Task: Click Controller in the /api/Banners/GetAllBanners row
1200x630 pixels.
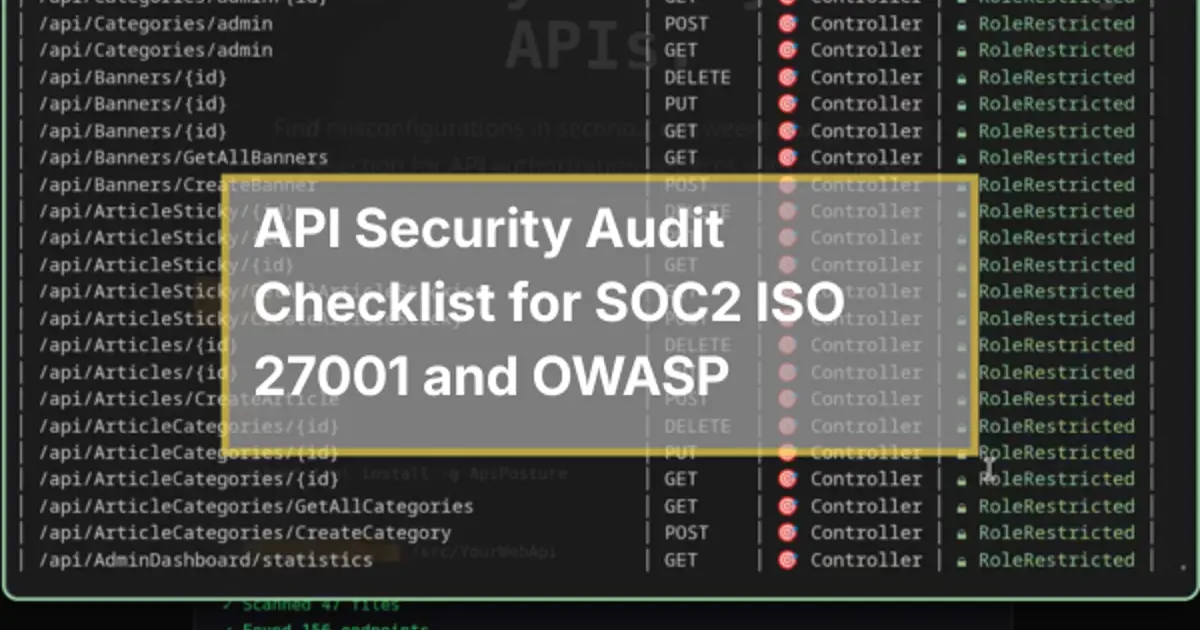Action: click(866, 157)
